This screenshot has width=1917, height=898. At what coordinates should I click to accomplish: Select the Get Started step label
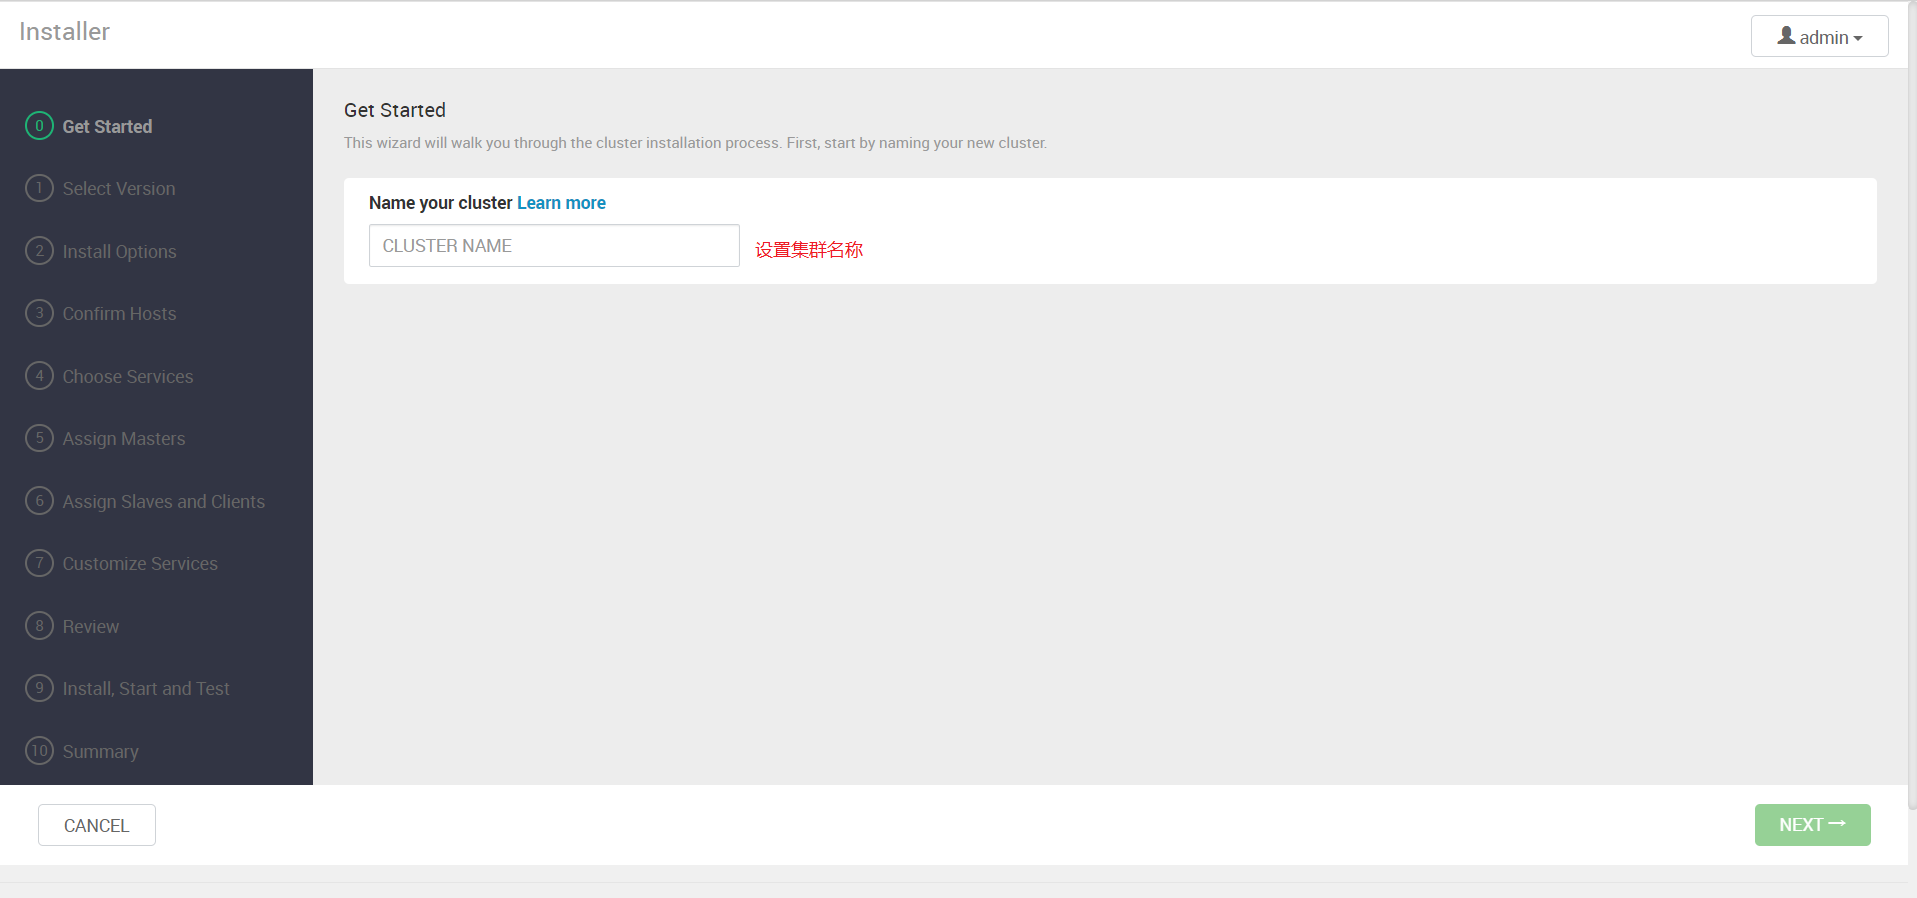(x=107, y=127)
